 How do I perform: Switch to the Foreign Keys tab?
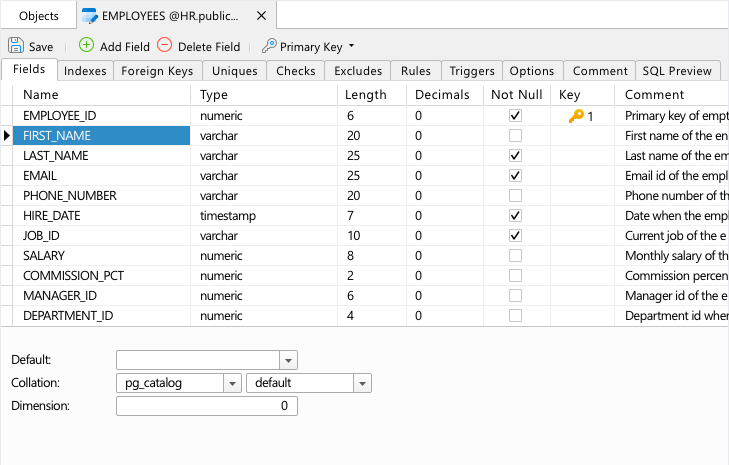pyautogui.click(x=157, y=71)
